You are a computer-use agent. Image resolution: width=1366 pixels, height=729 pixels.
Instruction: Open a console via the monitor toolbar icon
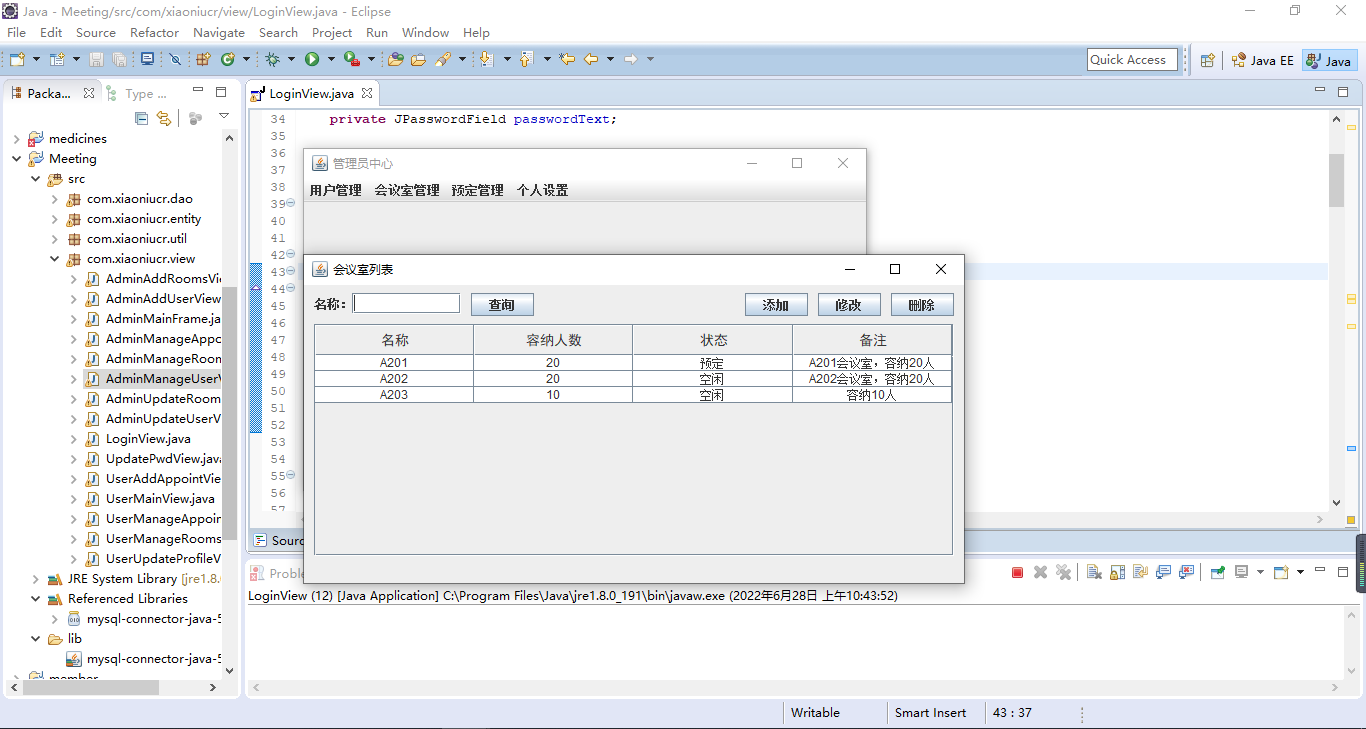tap(147, 59)
